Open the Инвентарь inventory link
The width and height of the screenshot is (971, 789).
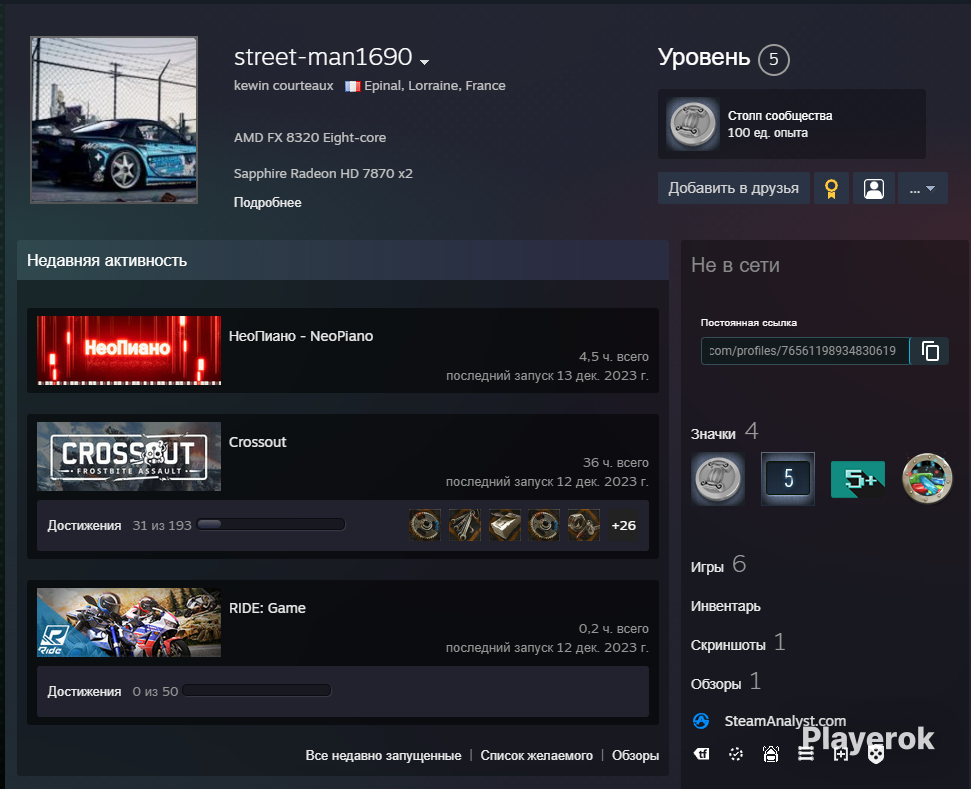pyautogui.click(x=726, y=606)
